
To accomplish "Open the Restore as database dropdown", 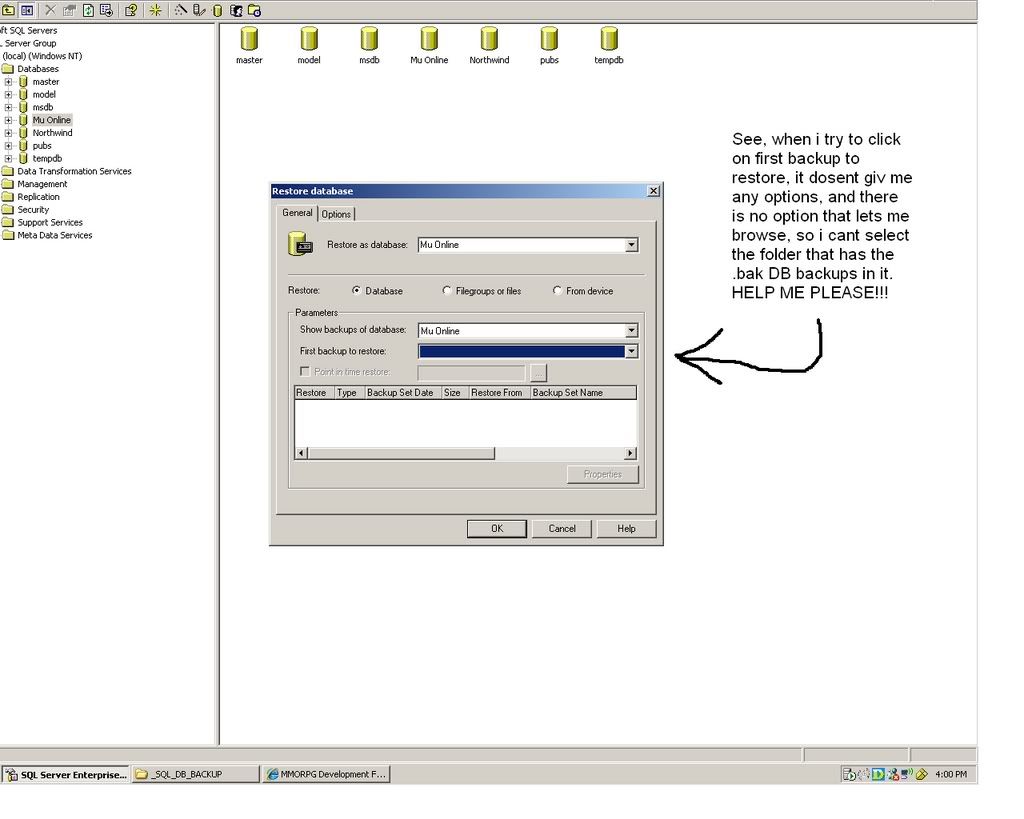I will tap(631, 245).
